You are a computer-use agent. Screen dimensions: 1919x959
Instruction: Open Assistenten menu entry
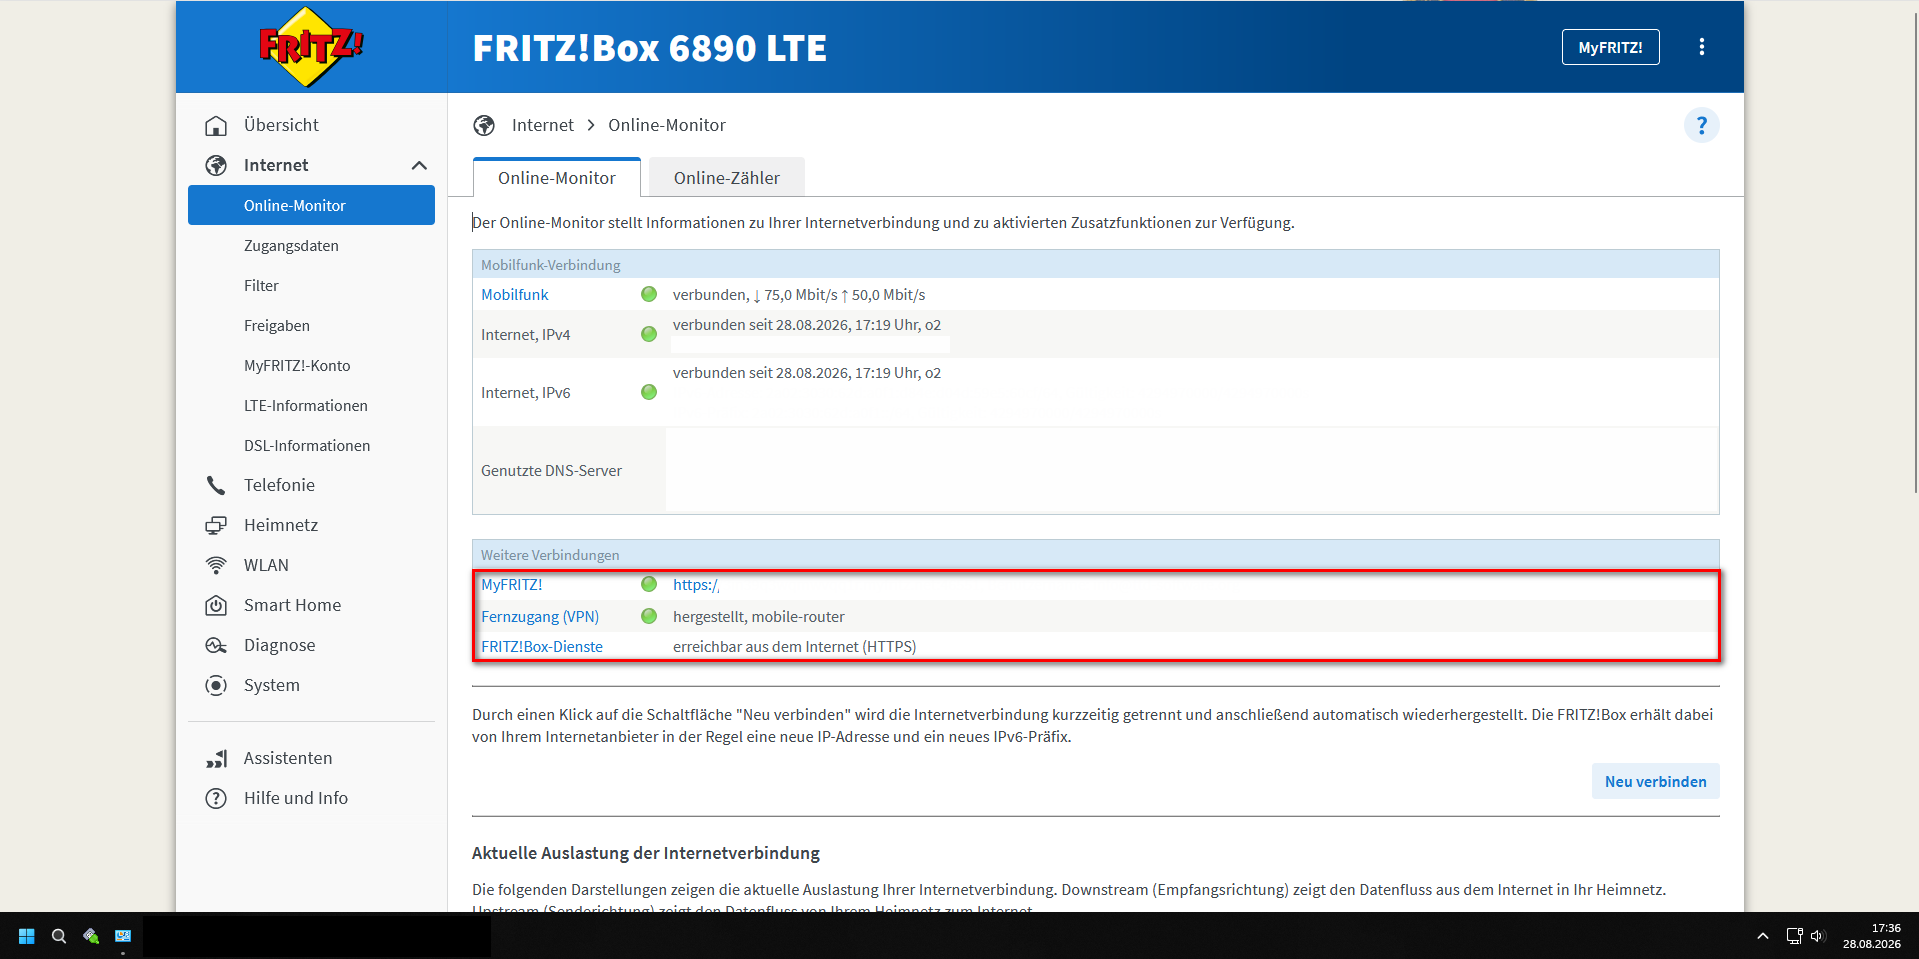pos(288,758)
